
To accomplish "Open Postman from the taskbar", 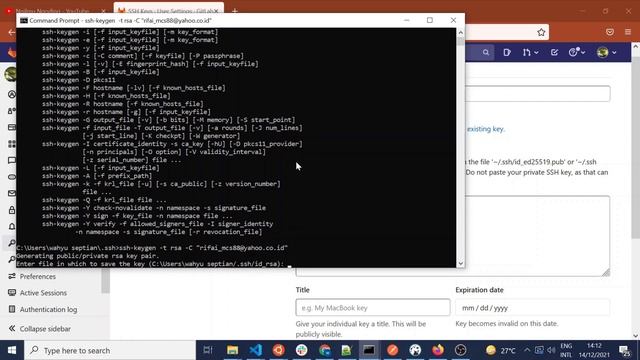I will [392, 350].
